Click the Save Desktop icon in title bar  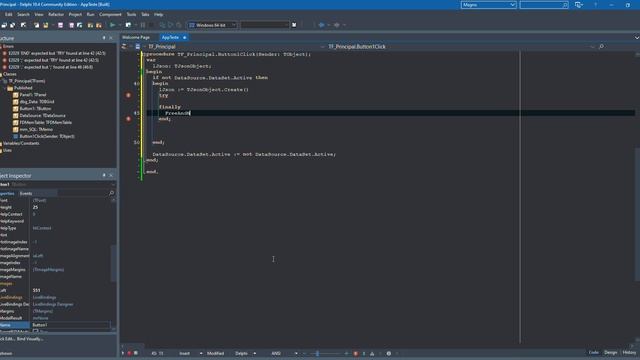point(578,5)
